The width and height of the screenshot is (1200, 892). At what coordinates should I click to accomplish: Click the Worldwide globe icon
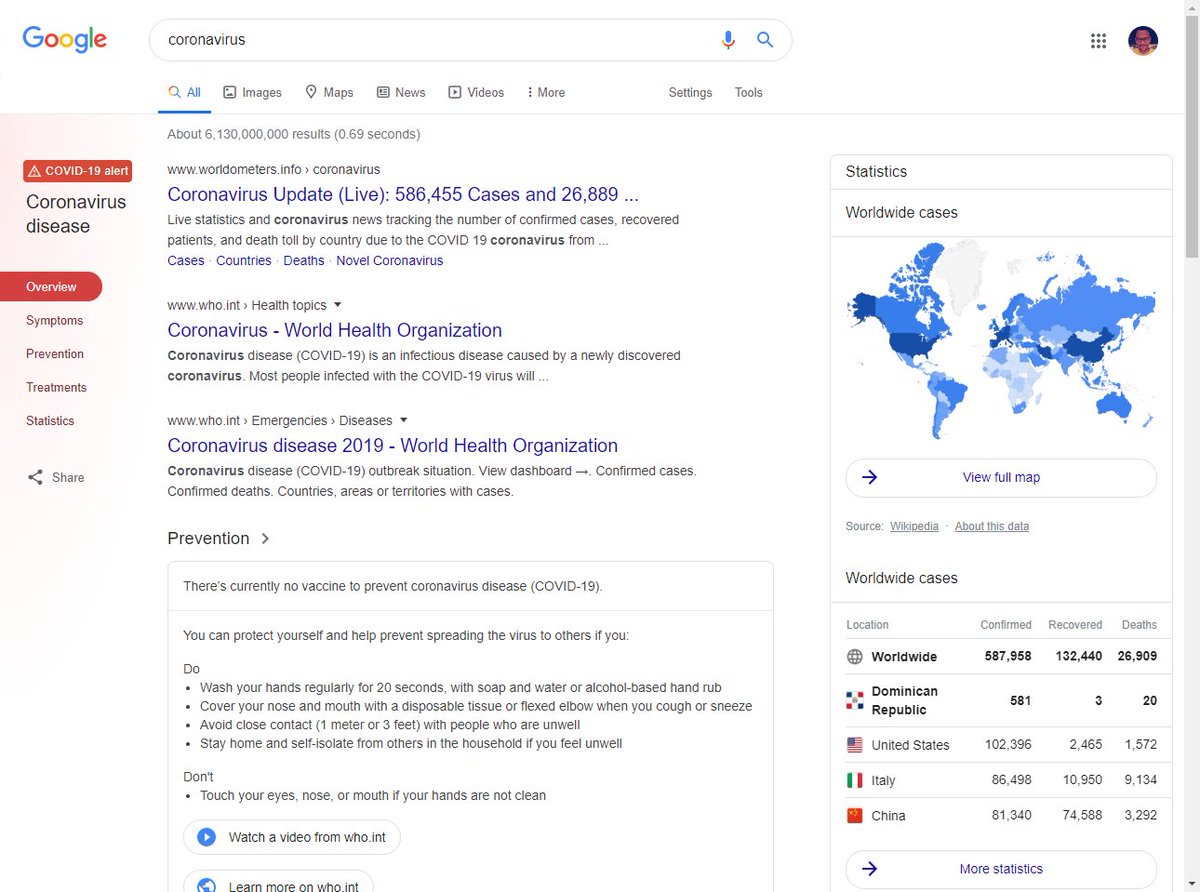(855, 657)
